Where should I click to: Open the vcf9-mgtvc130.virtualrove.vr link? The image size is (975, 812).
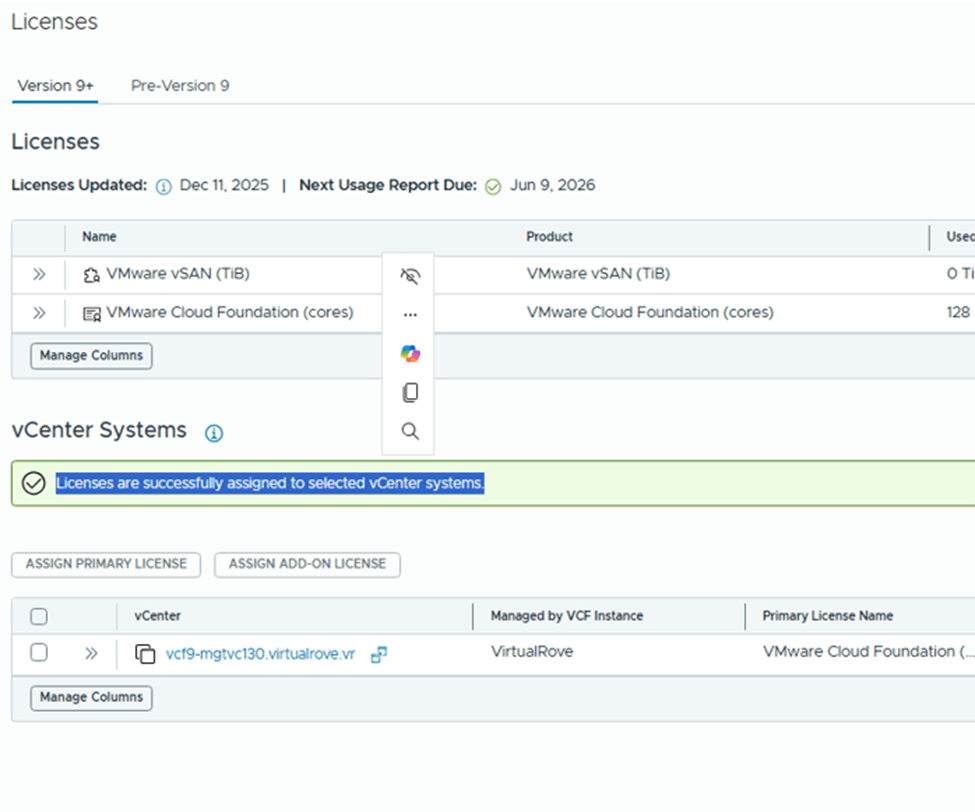click(260, 655)
